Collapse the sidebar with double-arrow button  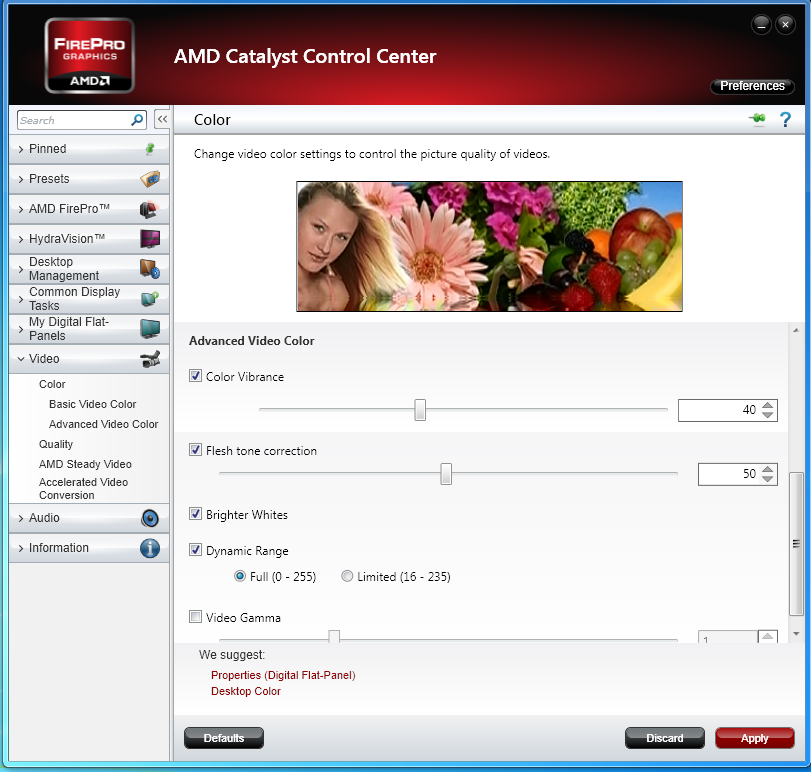(162, 119)
